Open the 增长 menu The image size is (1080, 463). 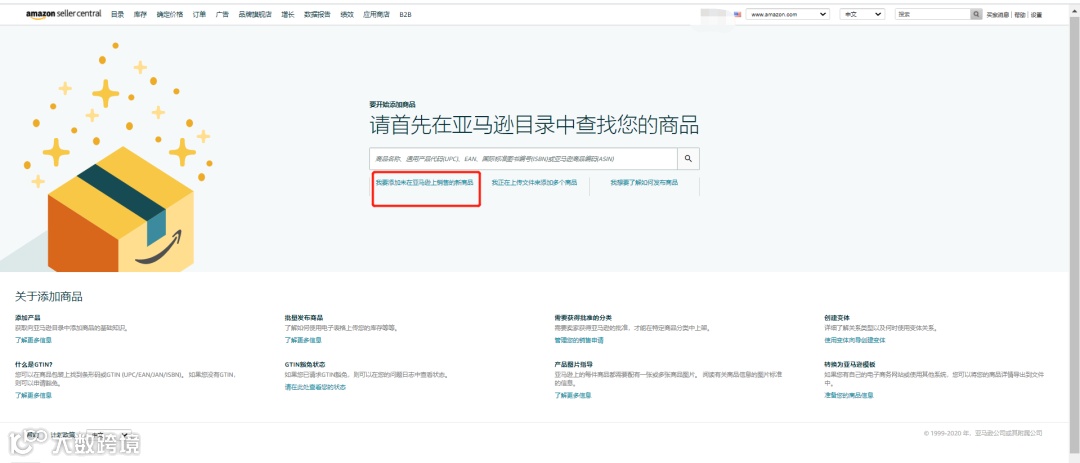point(288,14)
